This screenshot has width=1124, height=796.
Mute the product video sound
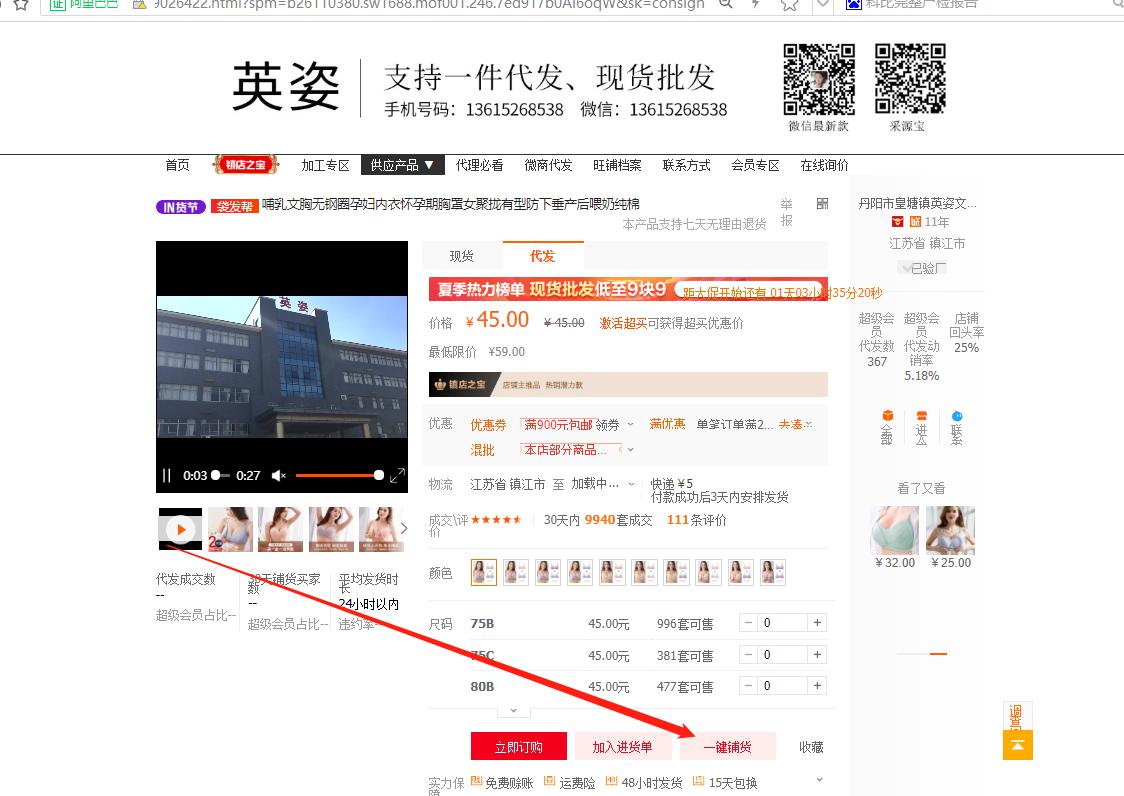278,476
